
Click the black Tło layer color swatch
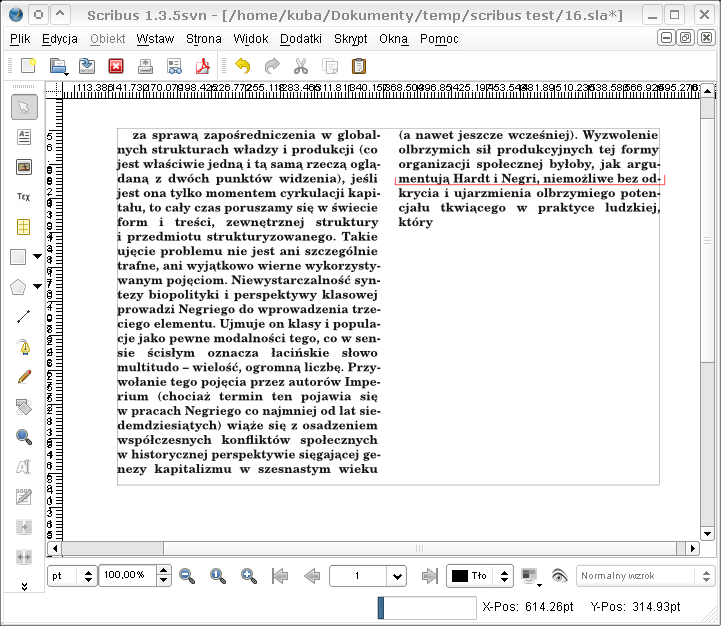(460, 576)
